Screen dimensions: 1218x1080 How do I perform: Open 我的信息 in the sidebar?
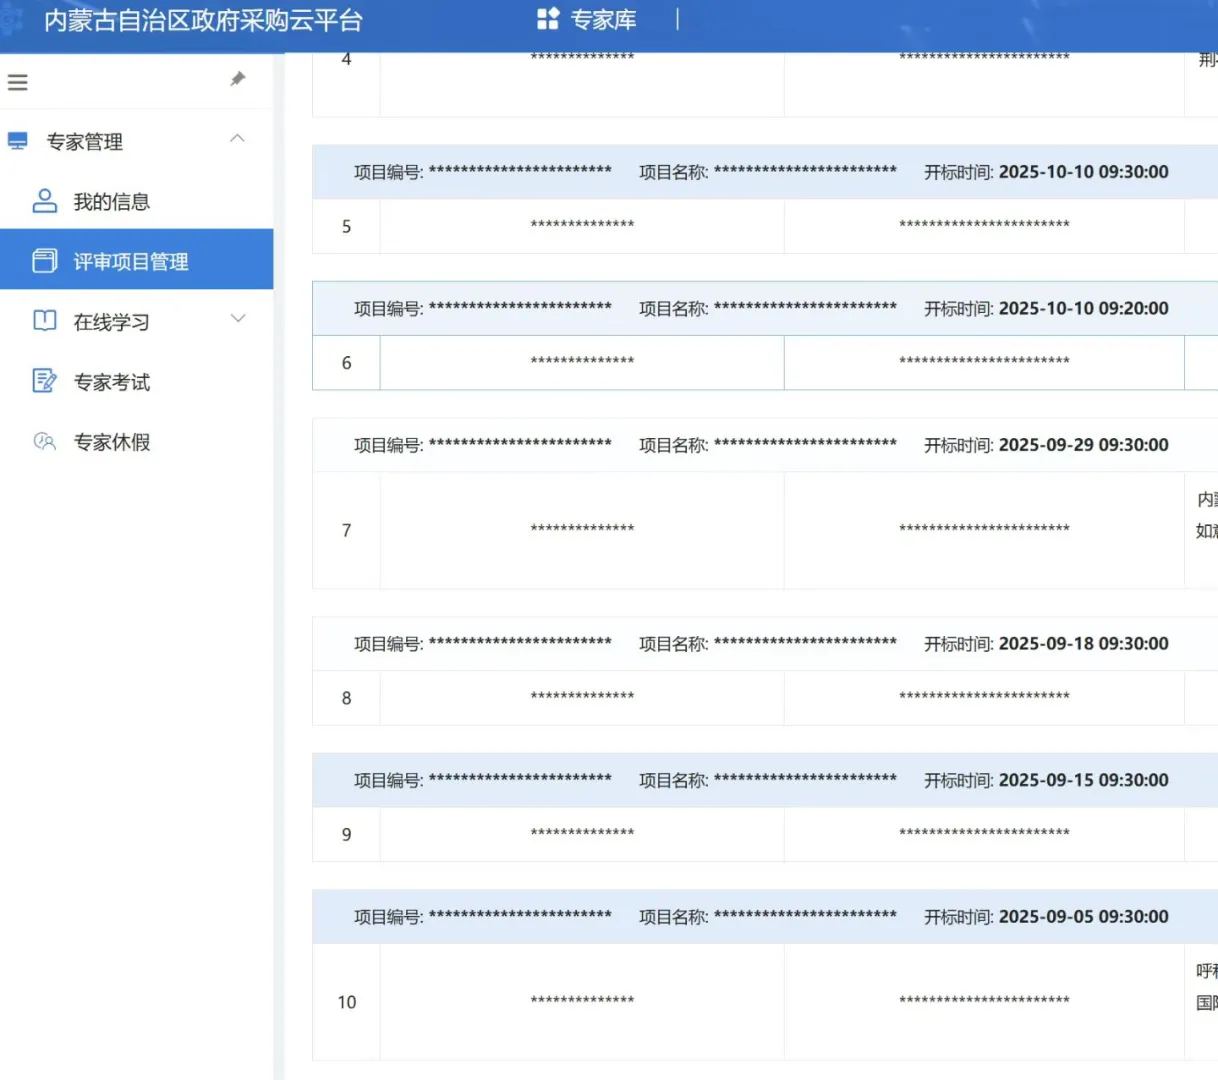112,202
